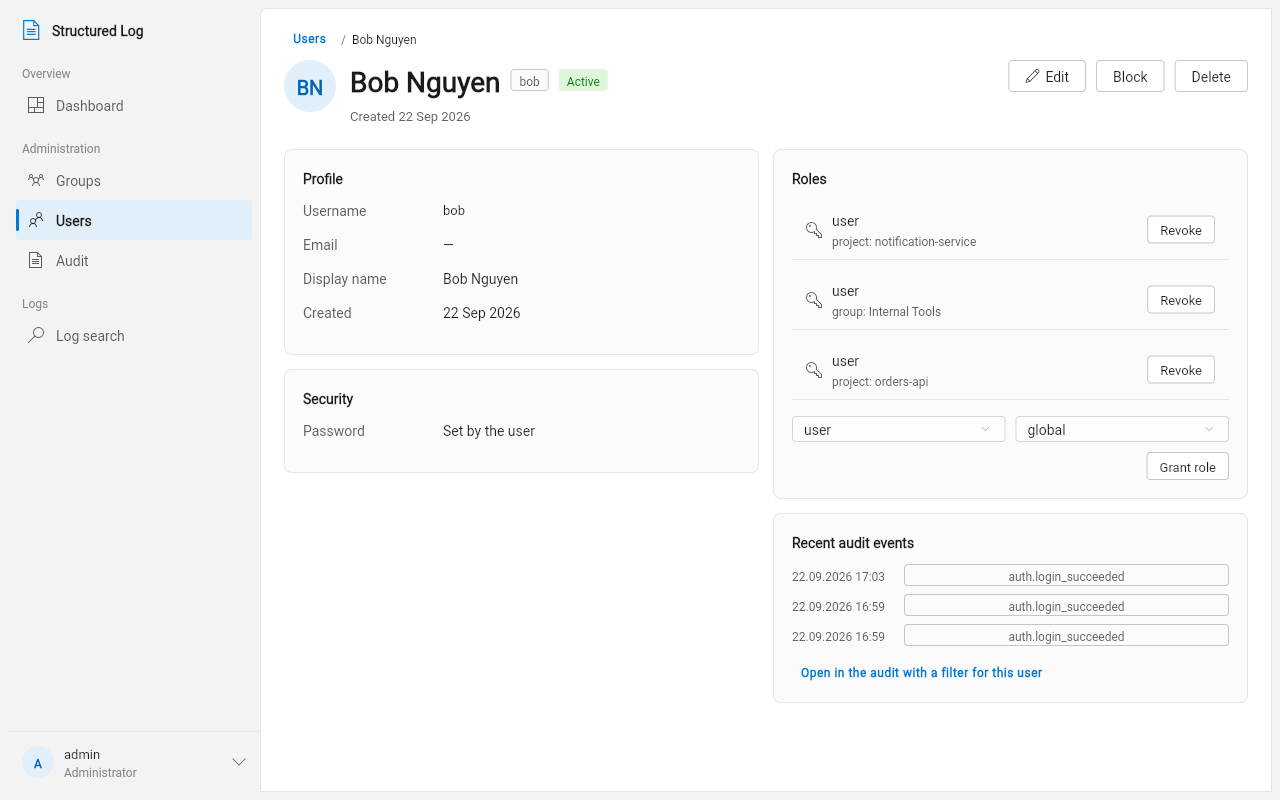Click the Profile card heading
Image resolution: width=1280 pixels, height=800 pixels.
(323, 179)
